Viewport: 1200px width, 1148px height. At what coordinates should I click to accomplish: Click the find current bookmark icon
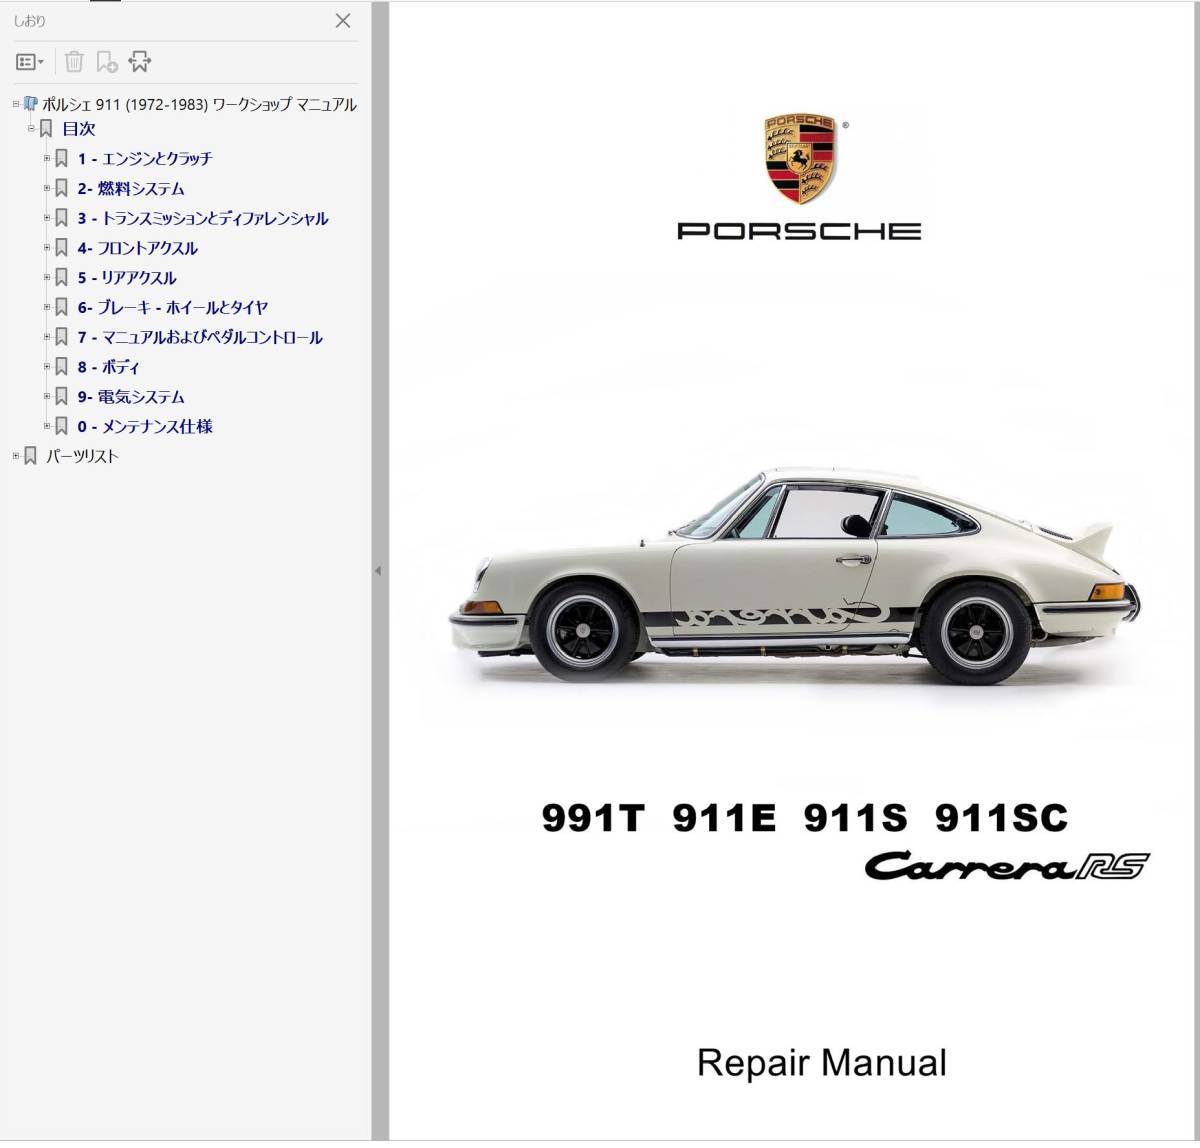pyautogui.click(x=140, y=62)
